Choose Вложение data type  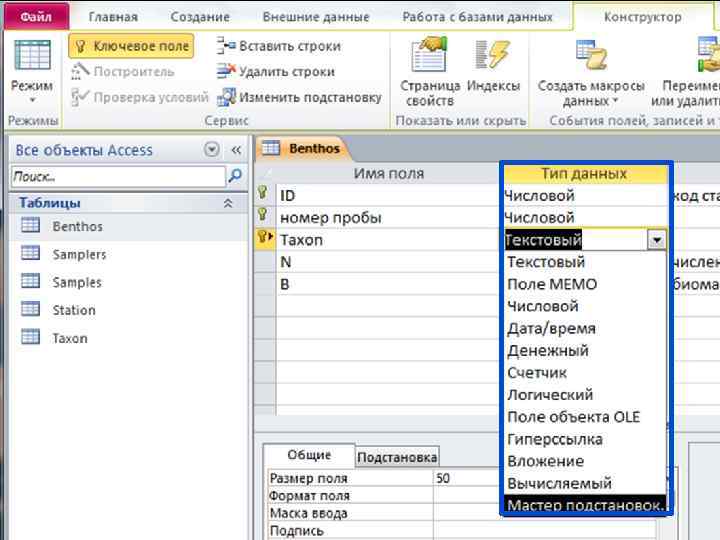[x=585, y=461]
